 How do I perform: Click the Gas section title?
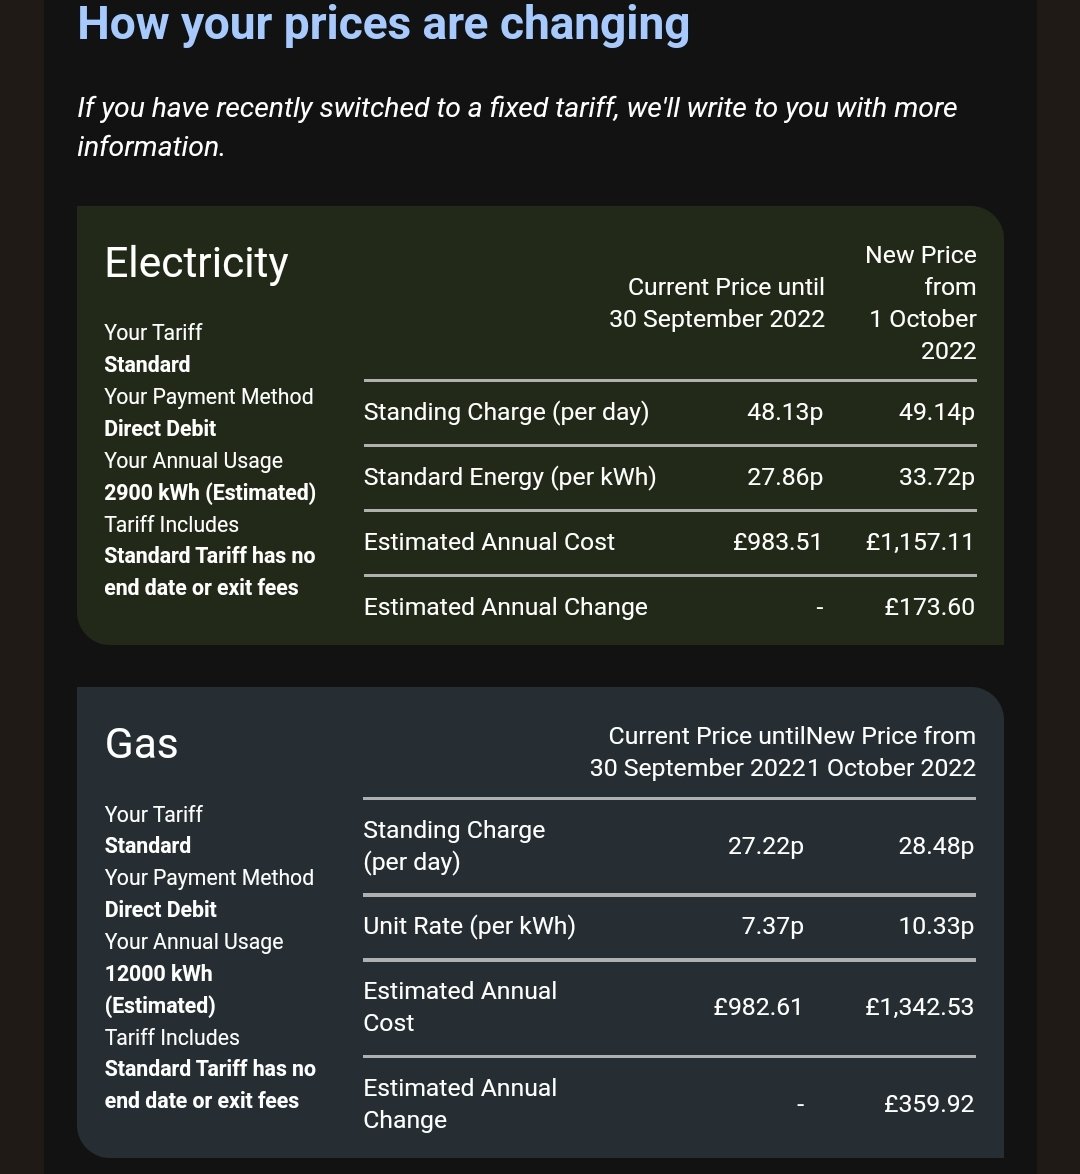click(141, 744)
